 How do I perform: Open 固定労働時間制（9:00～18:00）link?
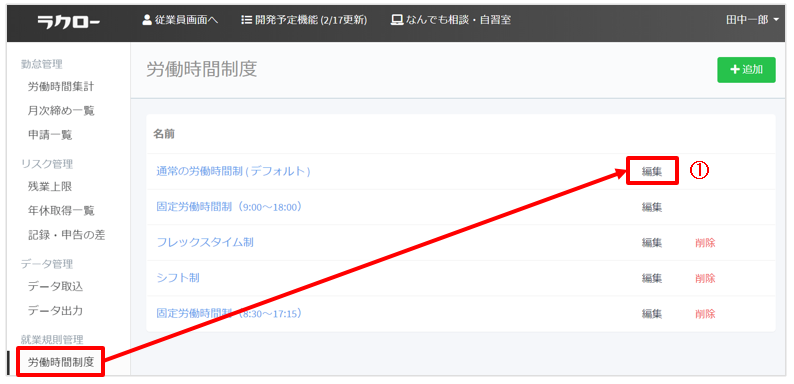229,207
